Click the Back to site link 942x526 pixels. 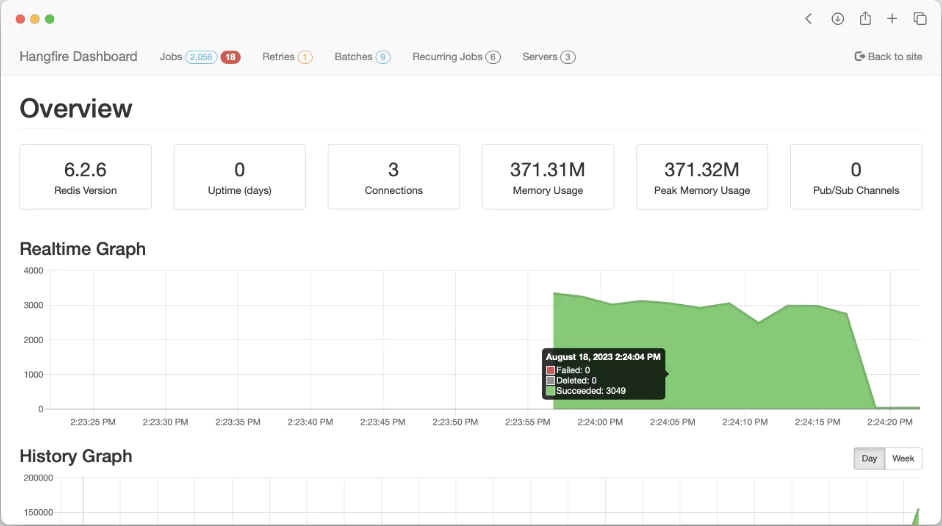pyautogui.click(x=888, y=56)
